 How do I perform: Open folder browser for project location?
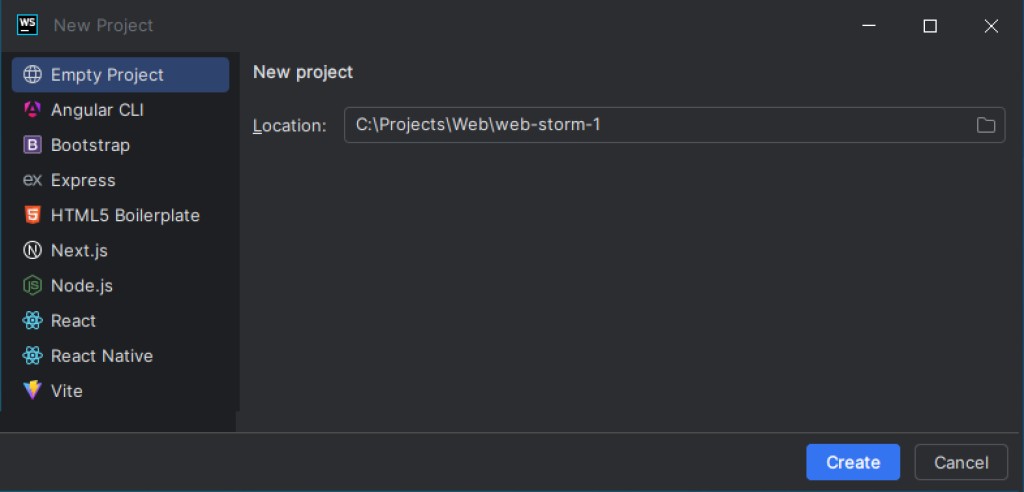click(x=986, y=125)
